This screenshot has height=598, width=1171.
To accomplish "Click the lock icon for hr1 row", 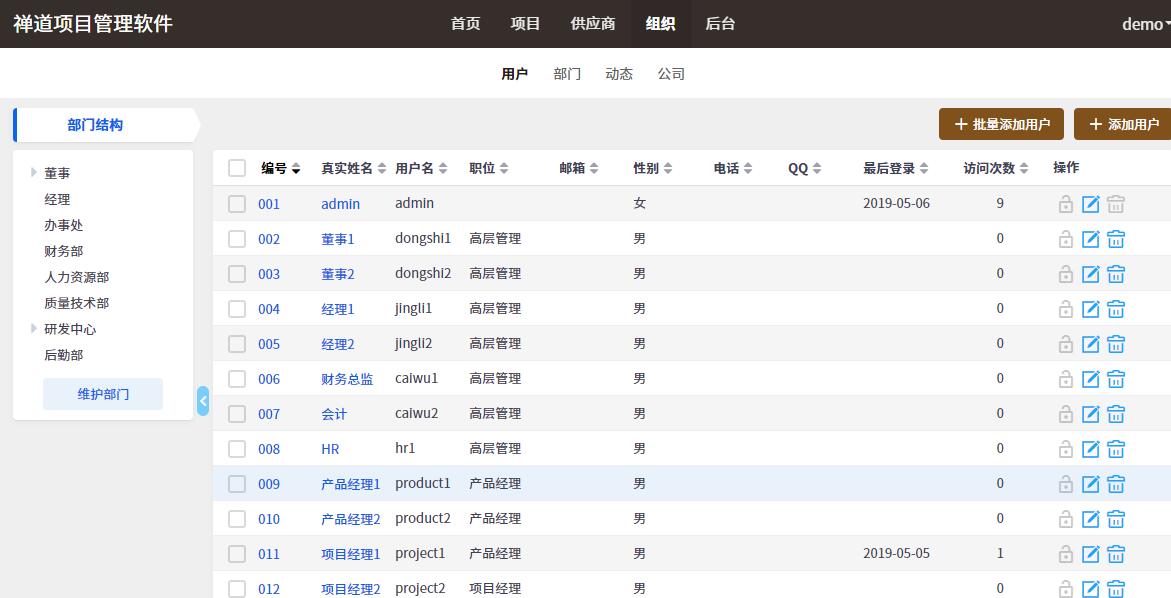I will click(1066, 449).
